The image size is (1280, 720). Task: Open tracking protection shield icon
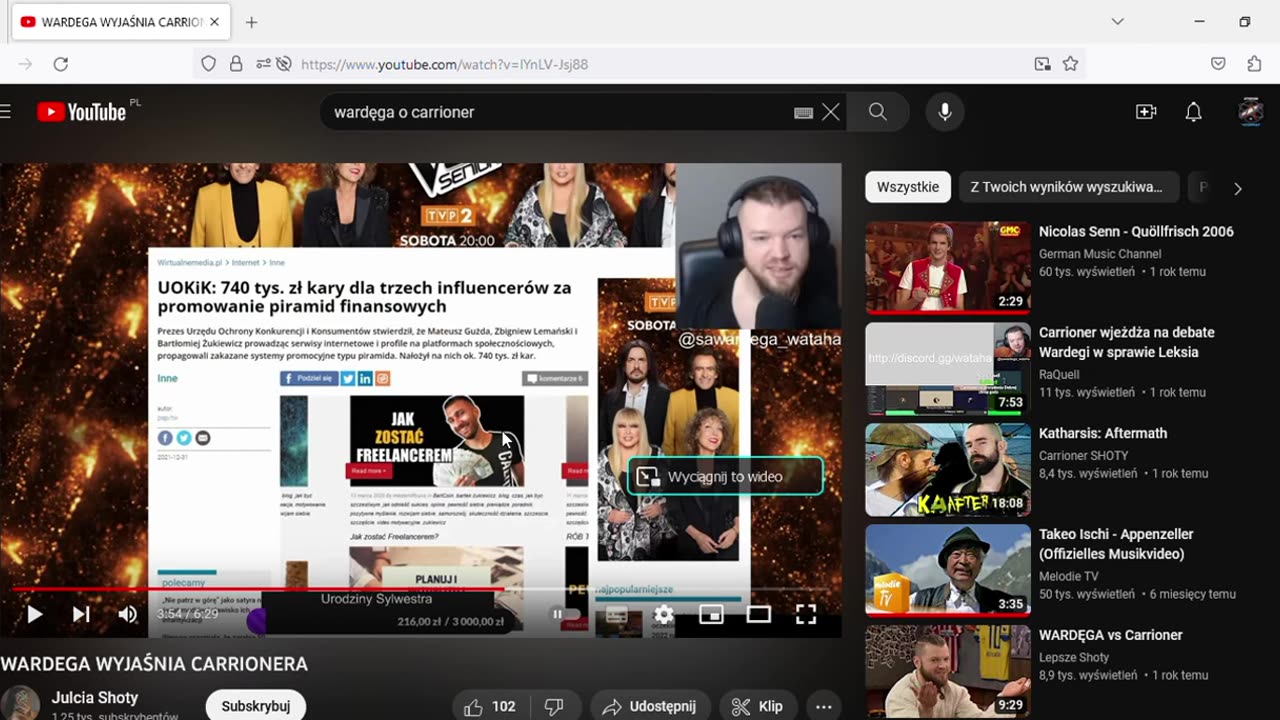coord(208,64)
